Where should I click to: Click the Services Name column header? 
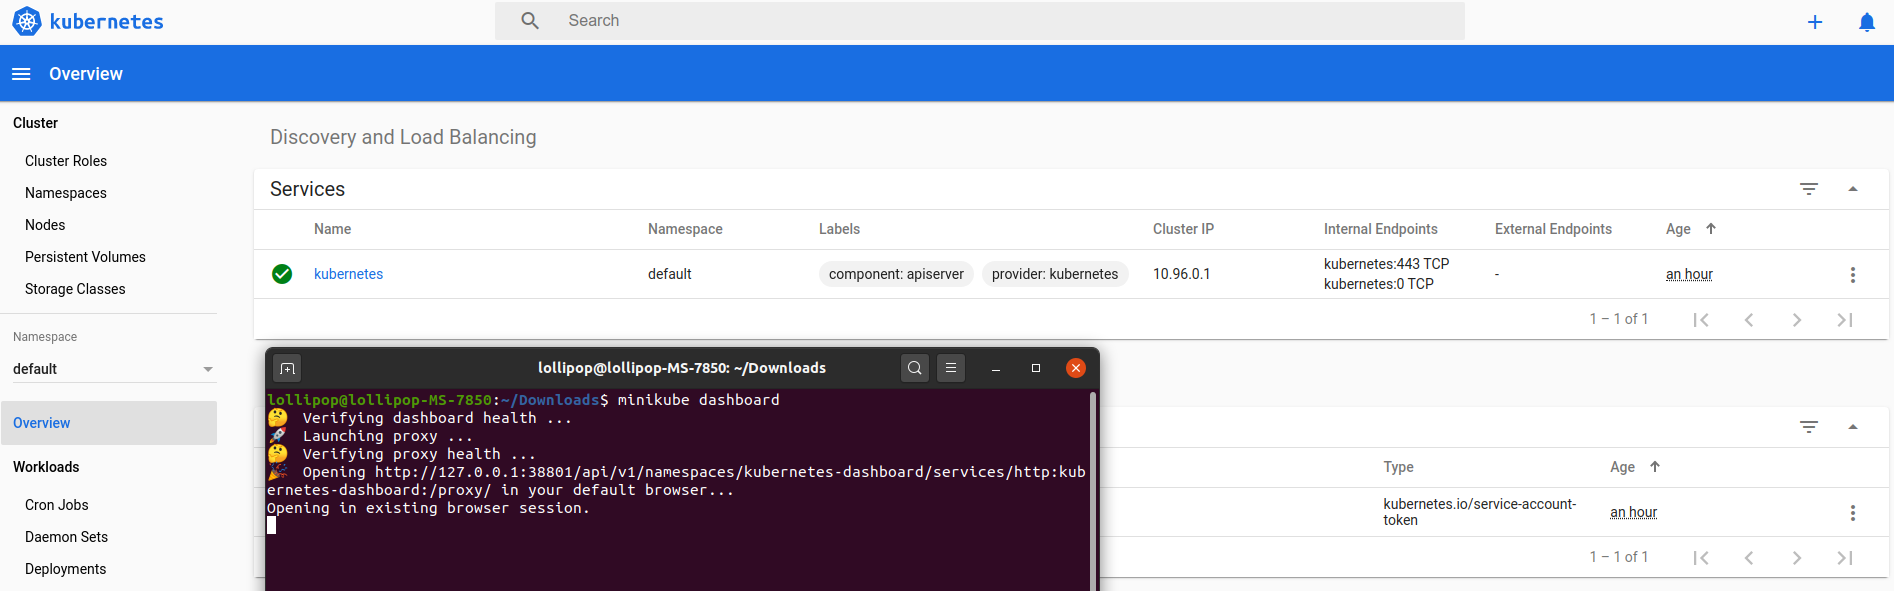(332, 229)
